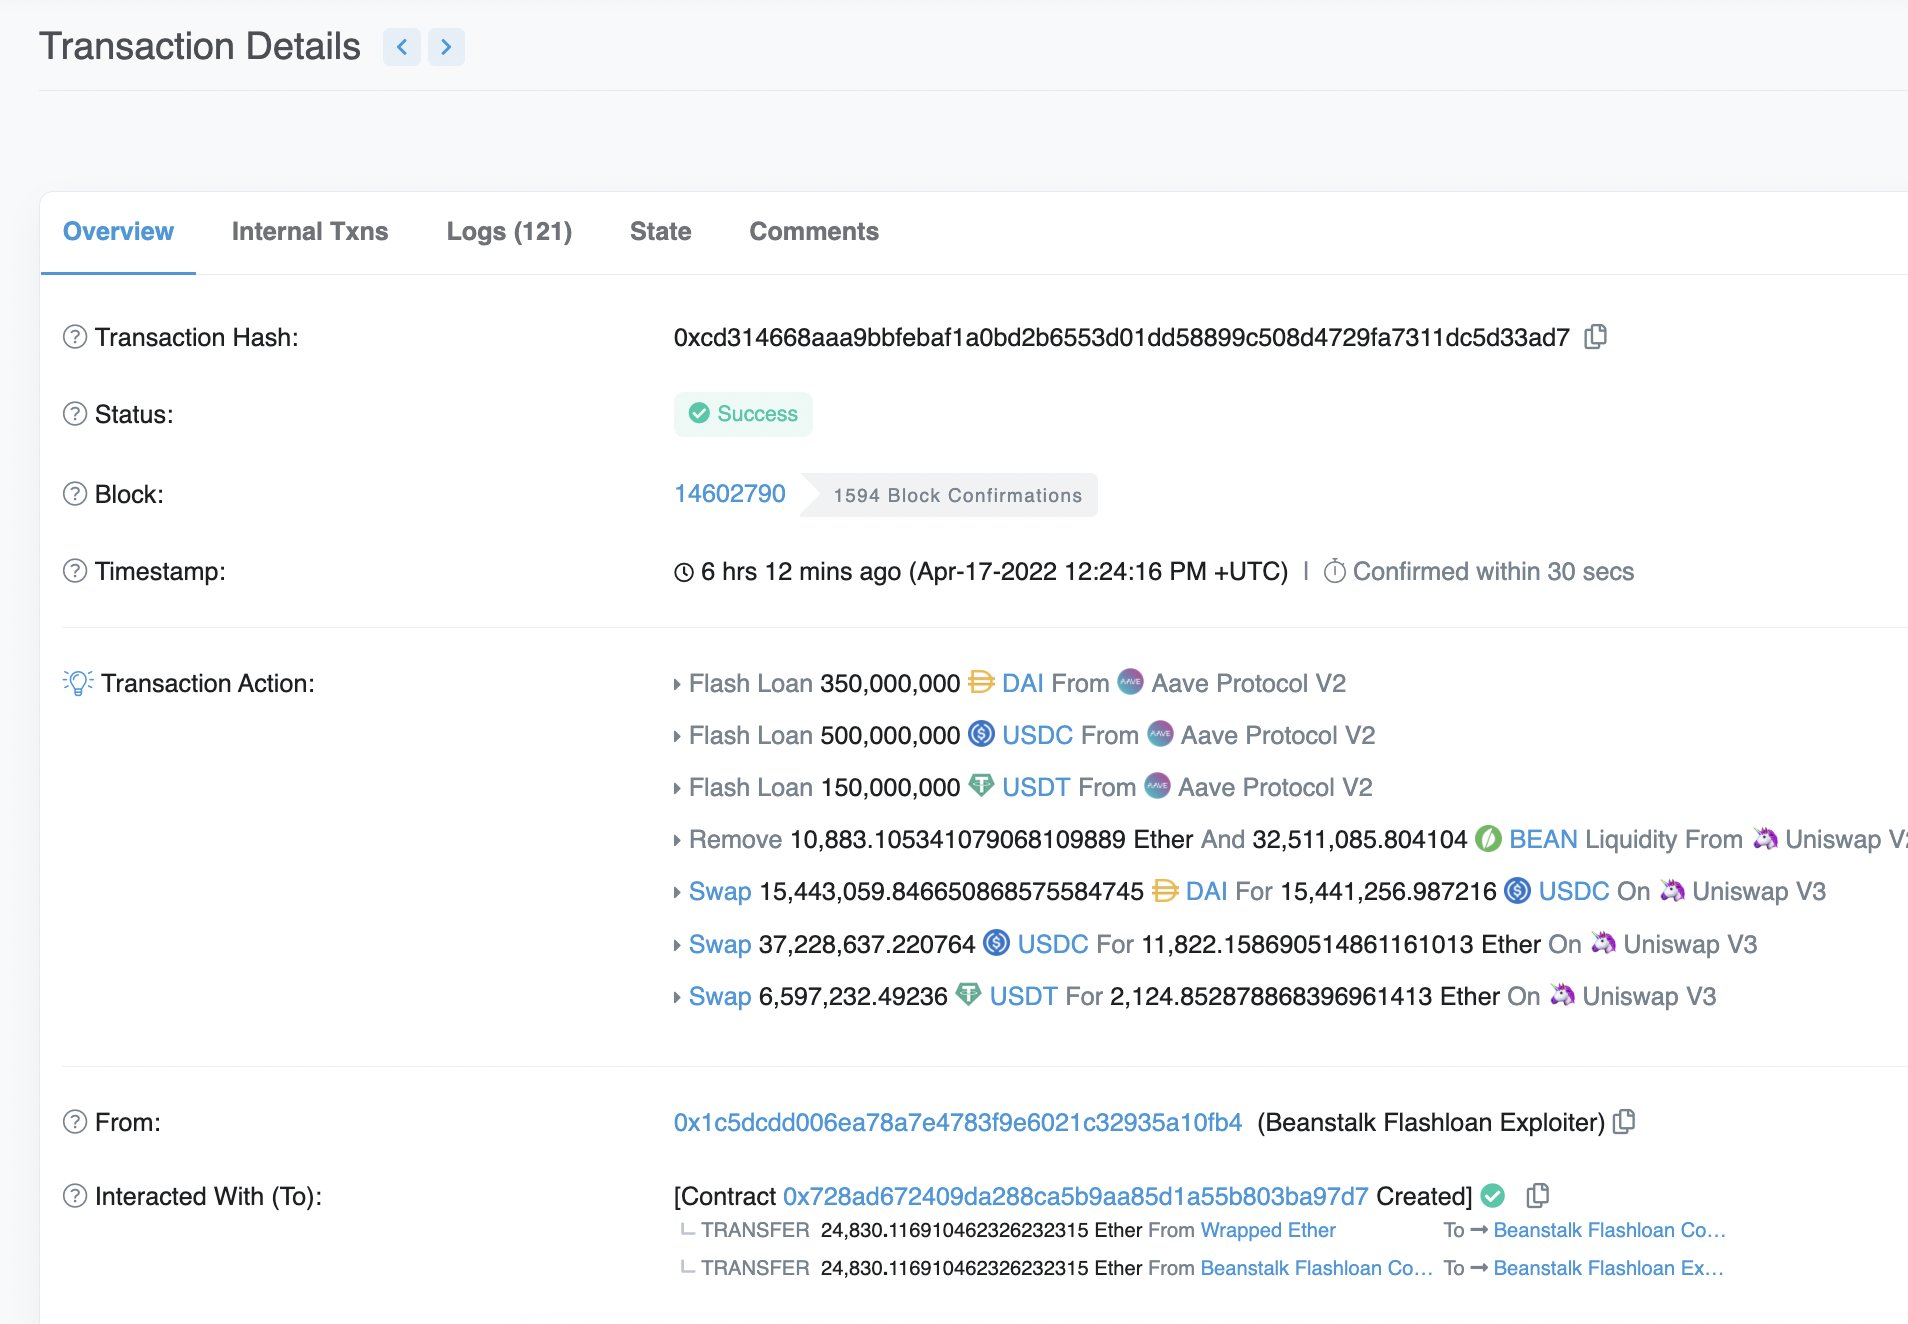The width and height of the screenshot is (1908, 1324).
Task: Open block 14602790 link
Action: pos(730,494)
